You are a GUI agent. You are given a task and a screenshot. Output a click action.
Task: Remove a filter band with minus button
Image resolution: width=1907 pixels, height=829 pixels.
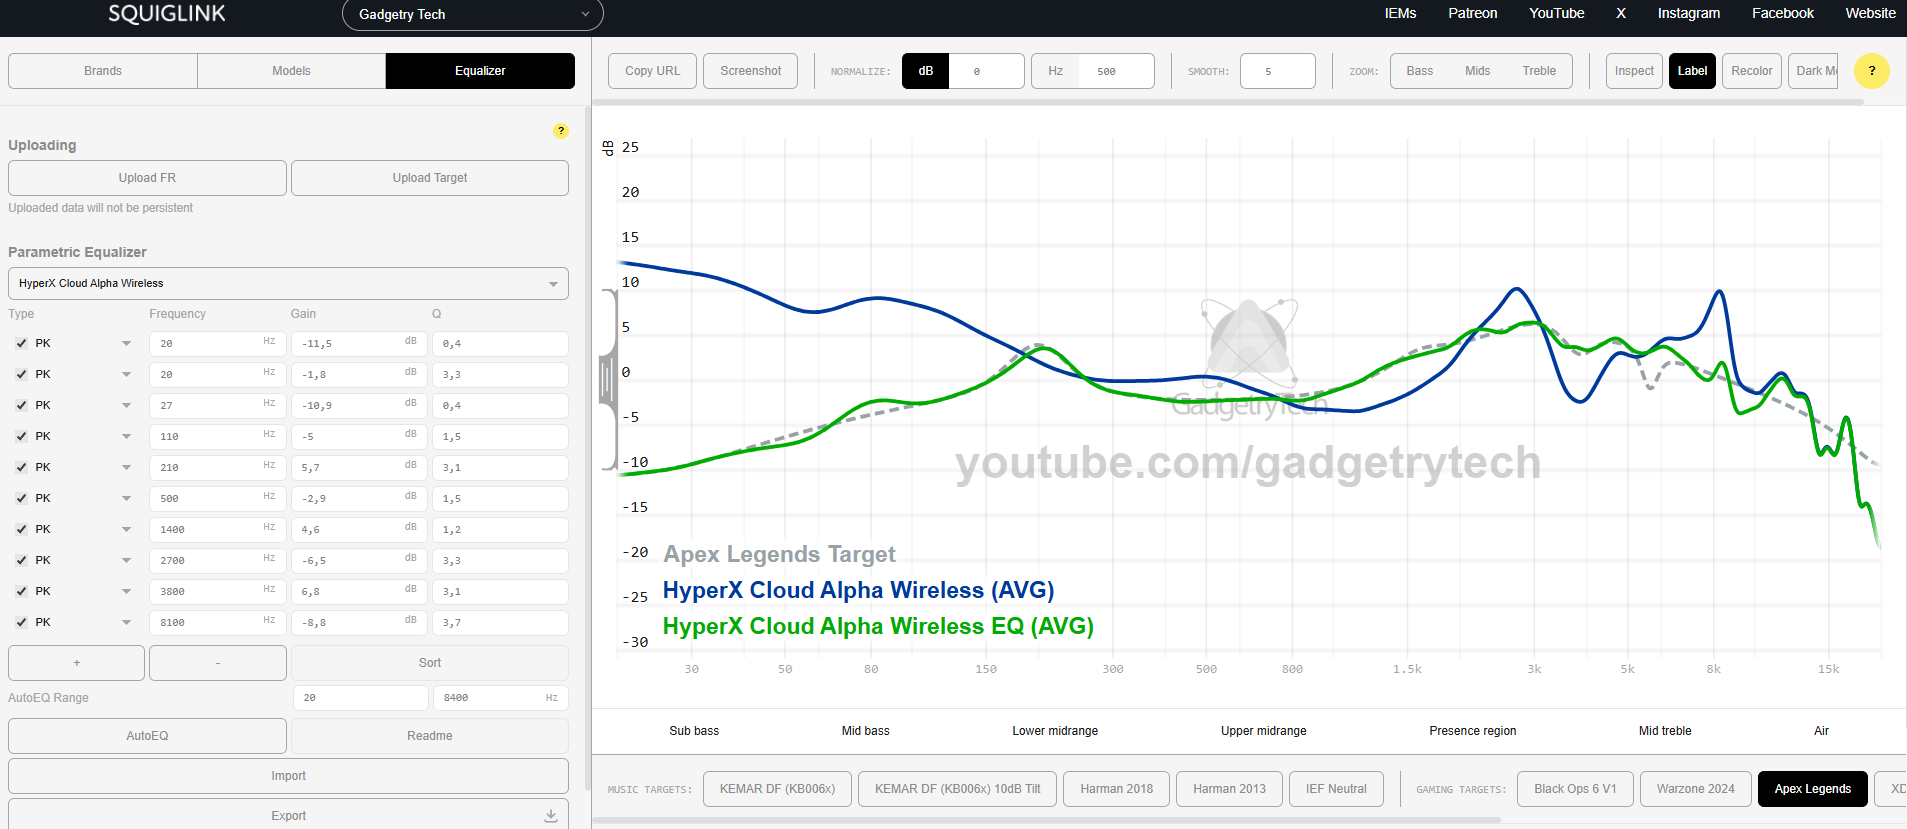(218, 663)
